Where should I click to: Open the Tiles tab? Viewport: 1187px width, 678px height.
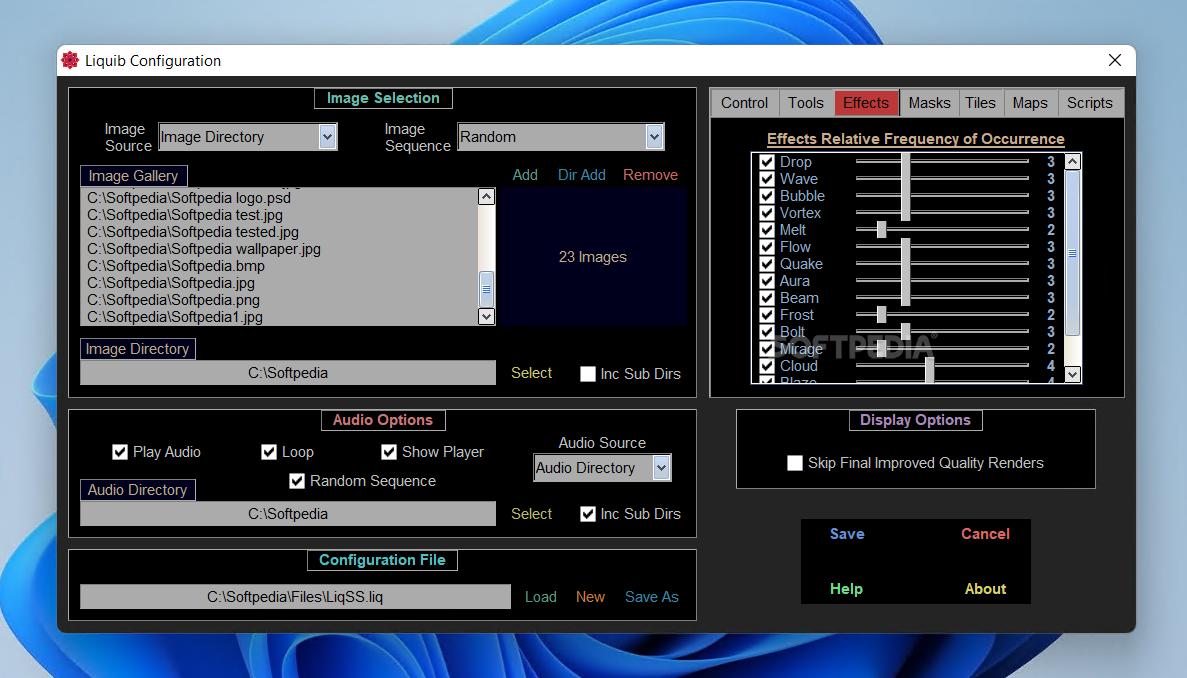click(980, 103)
